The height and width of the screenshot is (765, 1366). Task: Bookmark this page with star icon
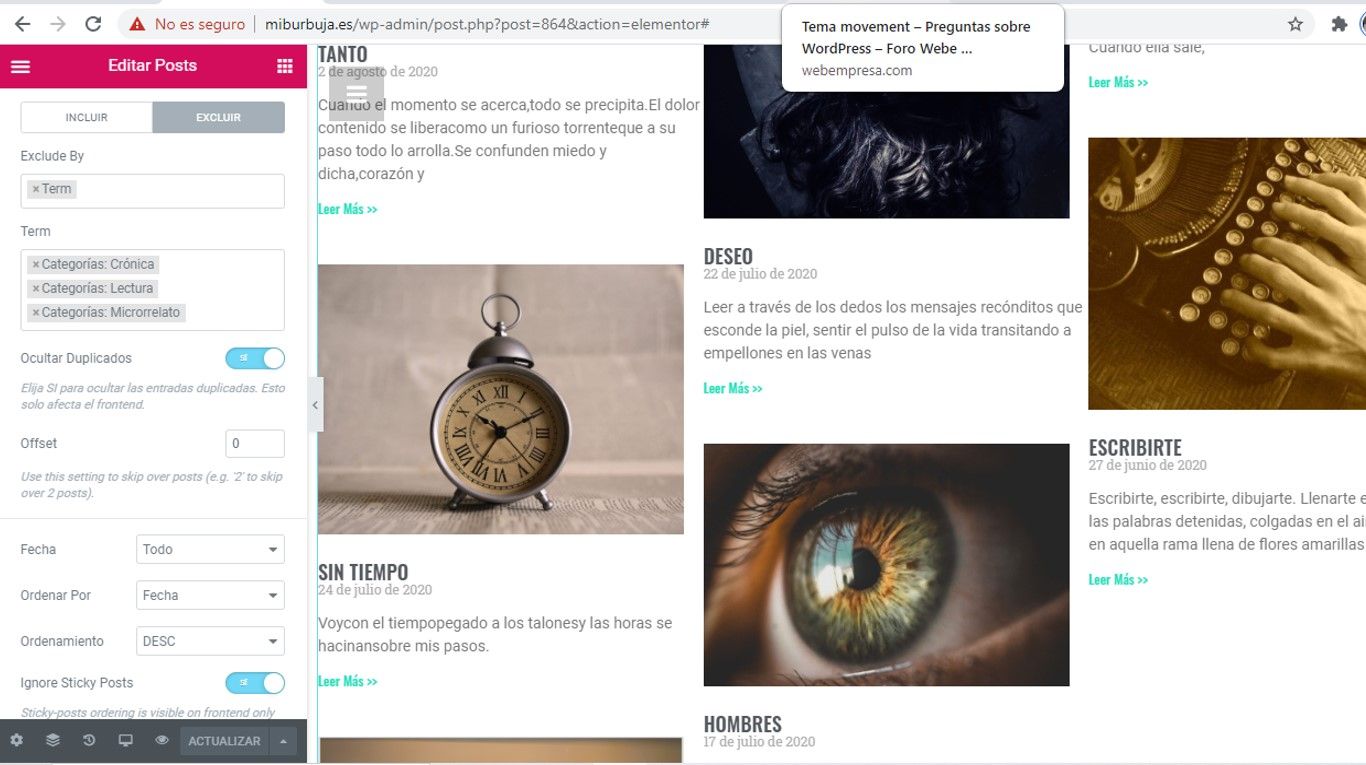tap(1295, 24)
